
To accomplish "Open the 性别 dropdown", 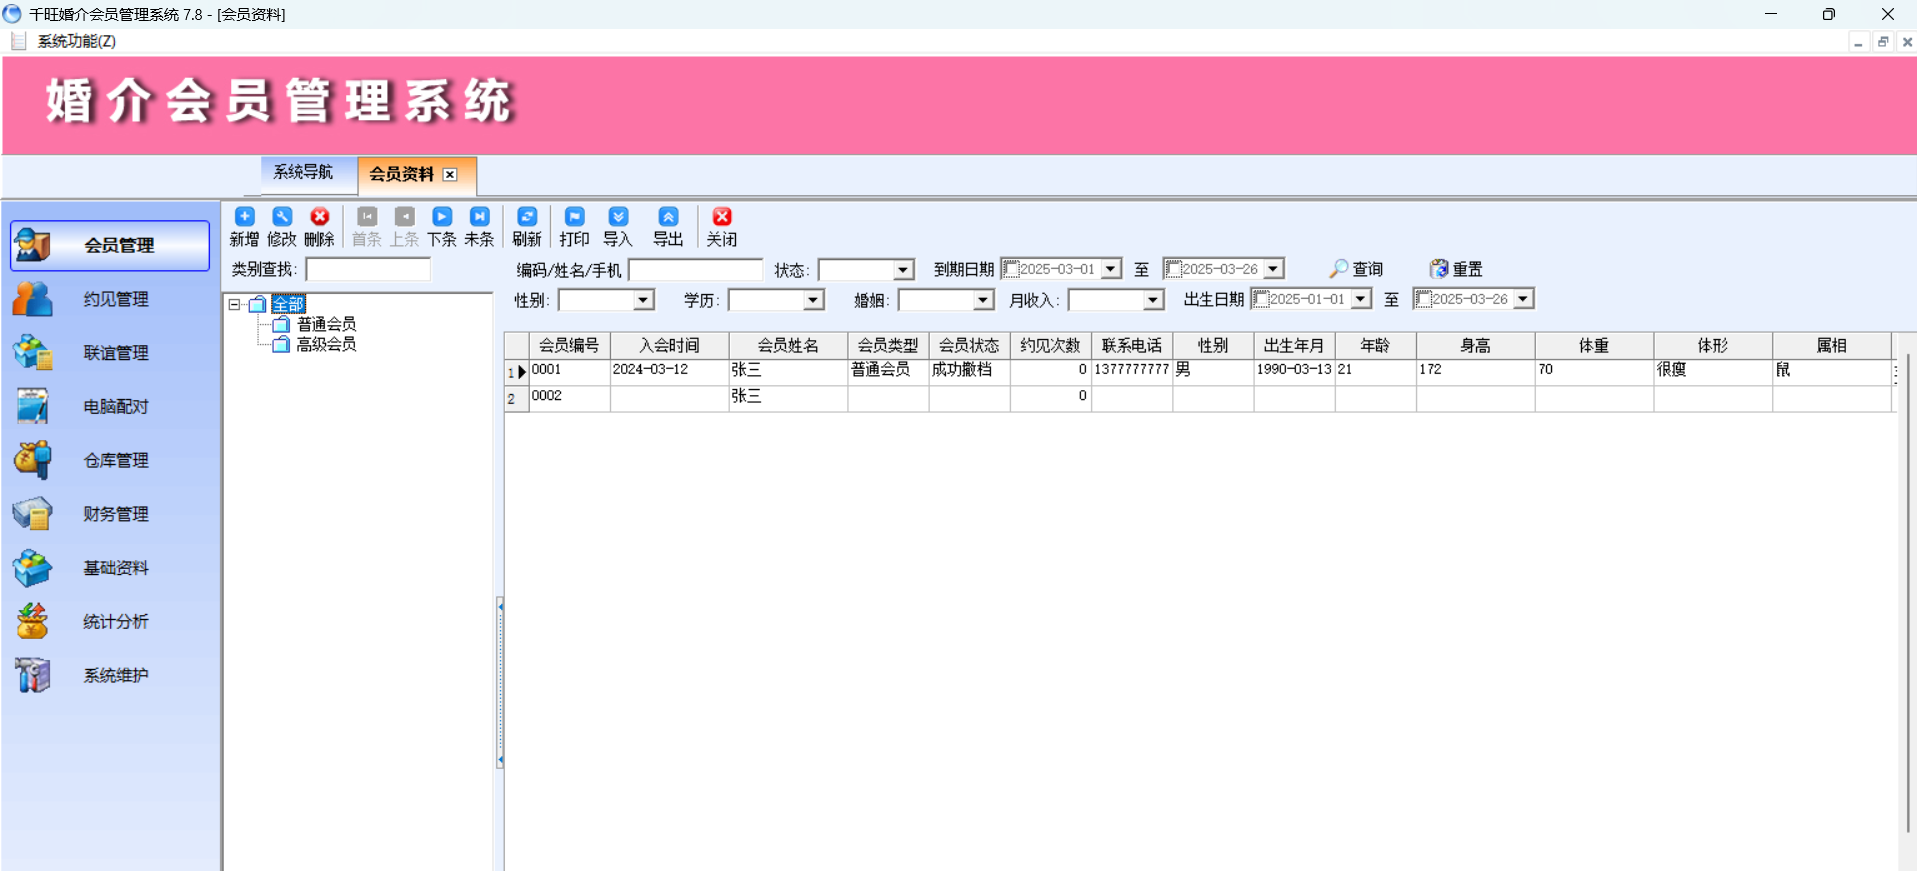I will [x=643, y=300].
